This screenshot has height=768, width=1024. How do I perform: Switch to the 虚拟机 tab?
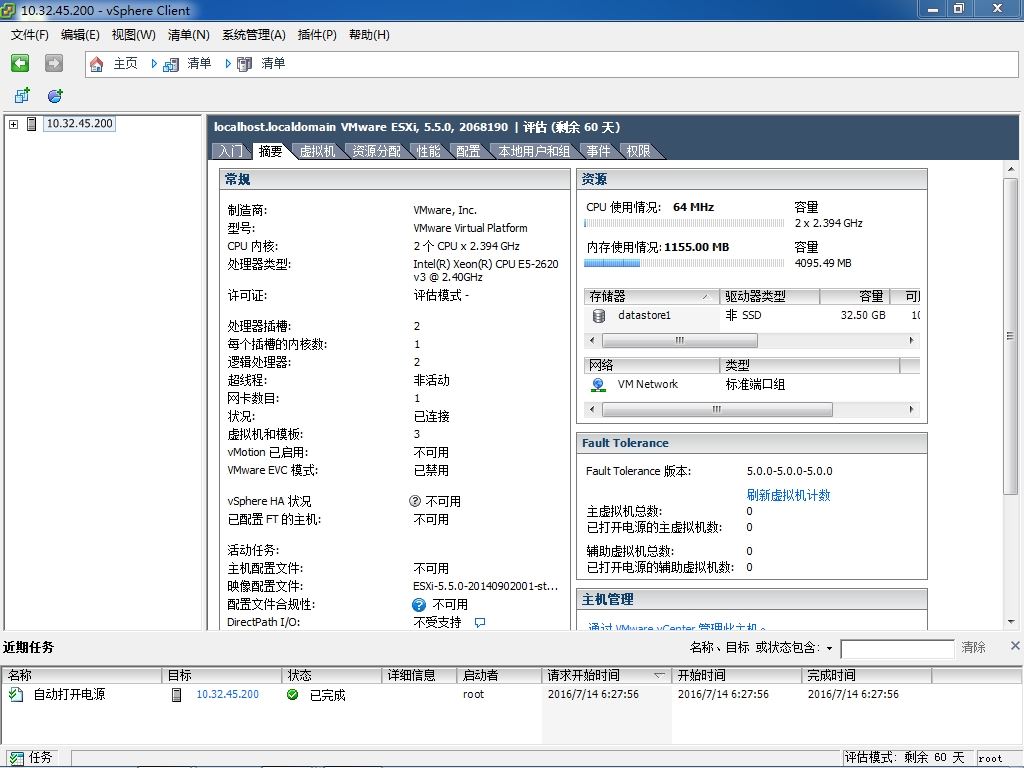tap(317, 152)
